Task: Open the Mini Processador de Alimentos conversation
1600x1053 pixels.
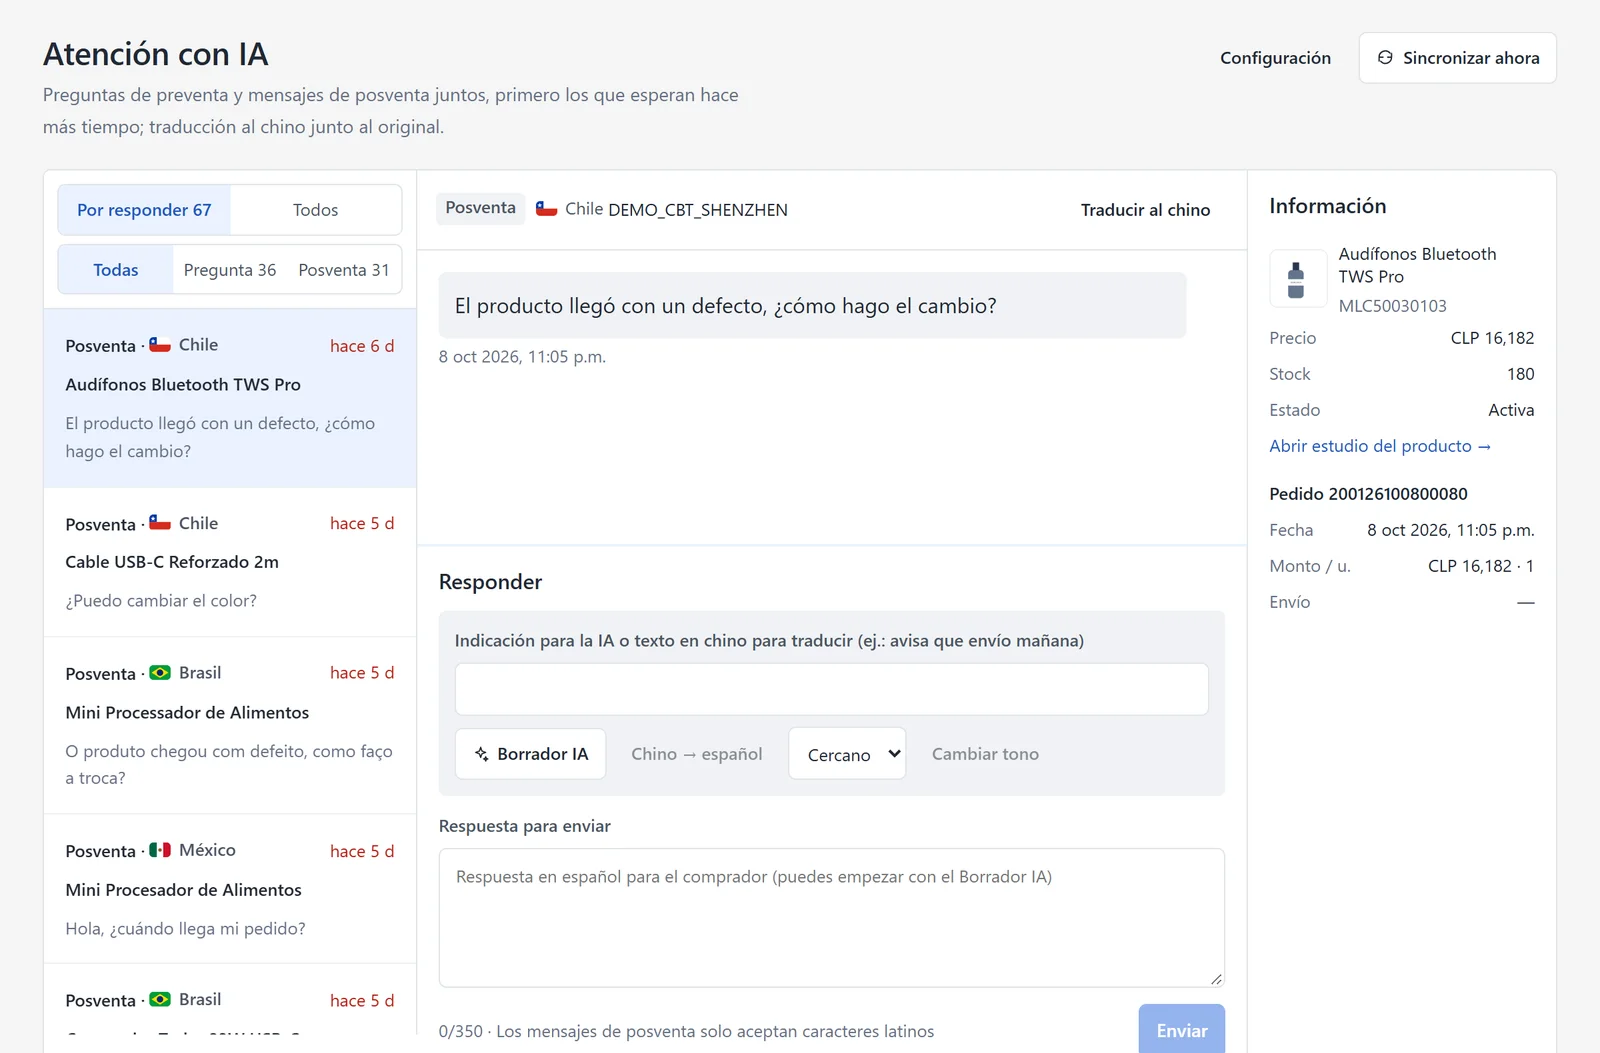Action: [x=230, y=725]
